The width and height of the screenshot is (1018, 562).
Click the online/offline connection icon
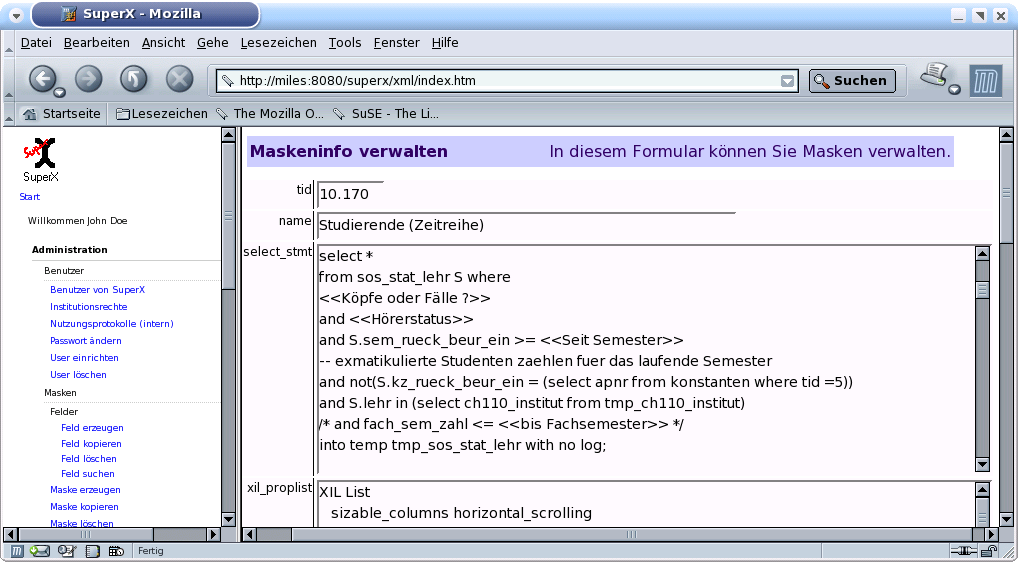coord(963,552)
